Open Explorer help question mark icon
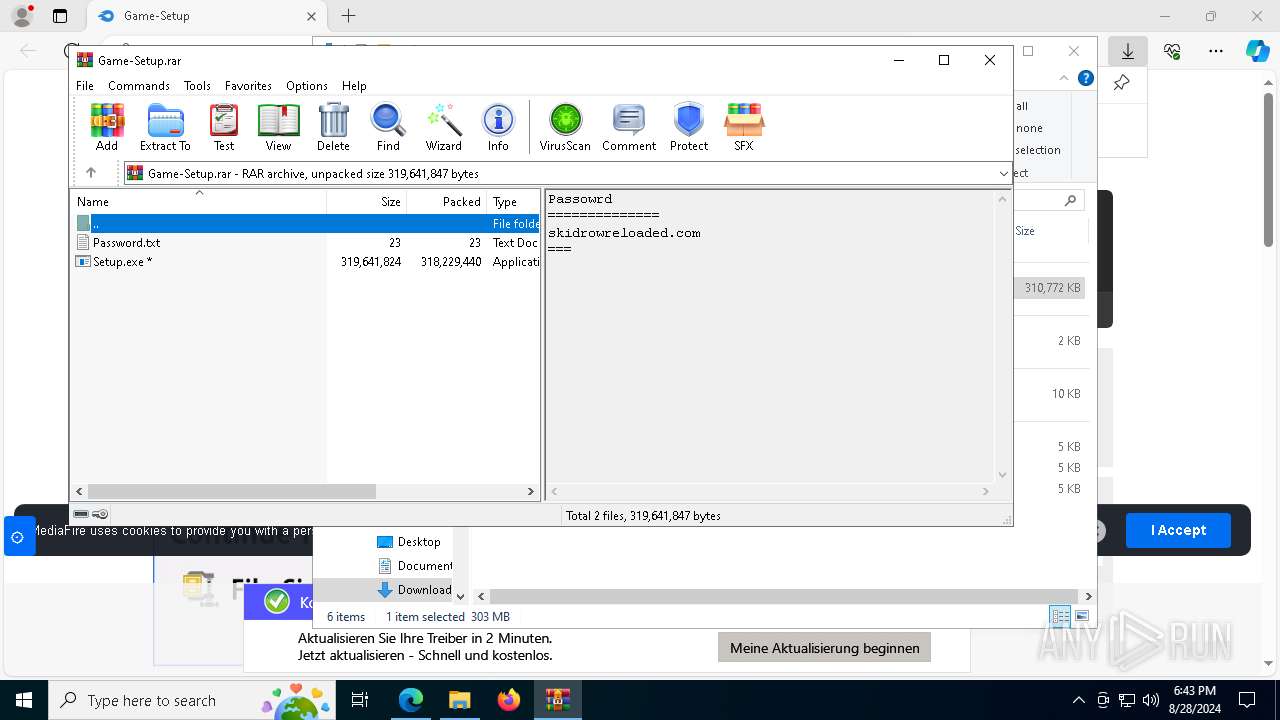 tap(1085, 78)
